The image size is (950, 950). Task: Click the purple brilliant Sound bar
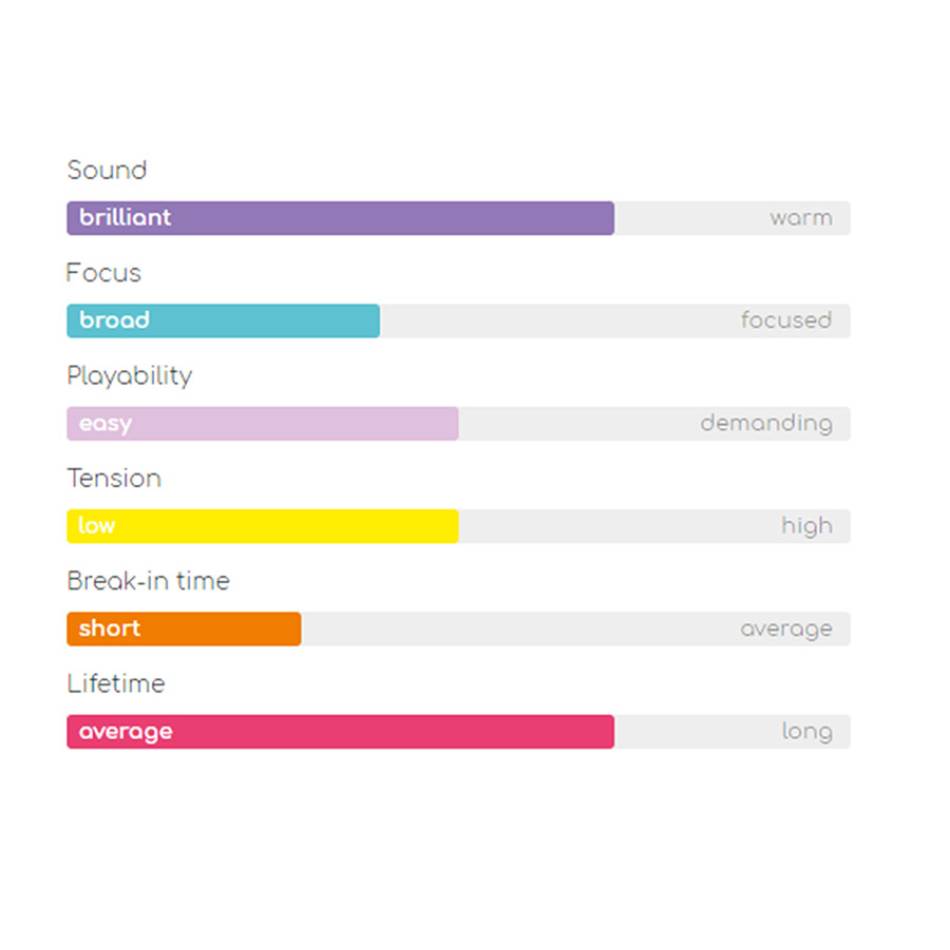coord(340,218)
